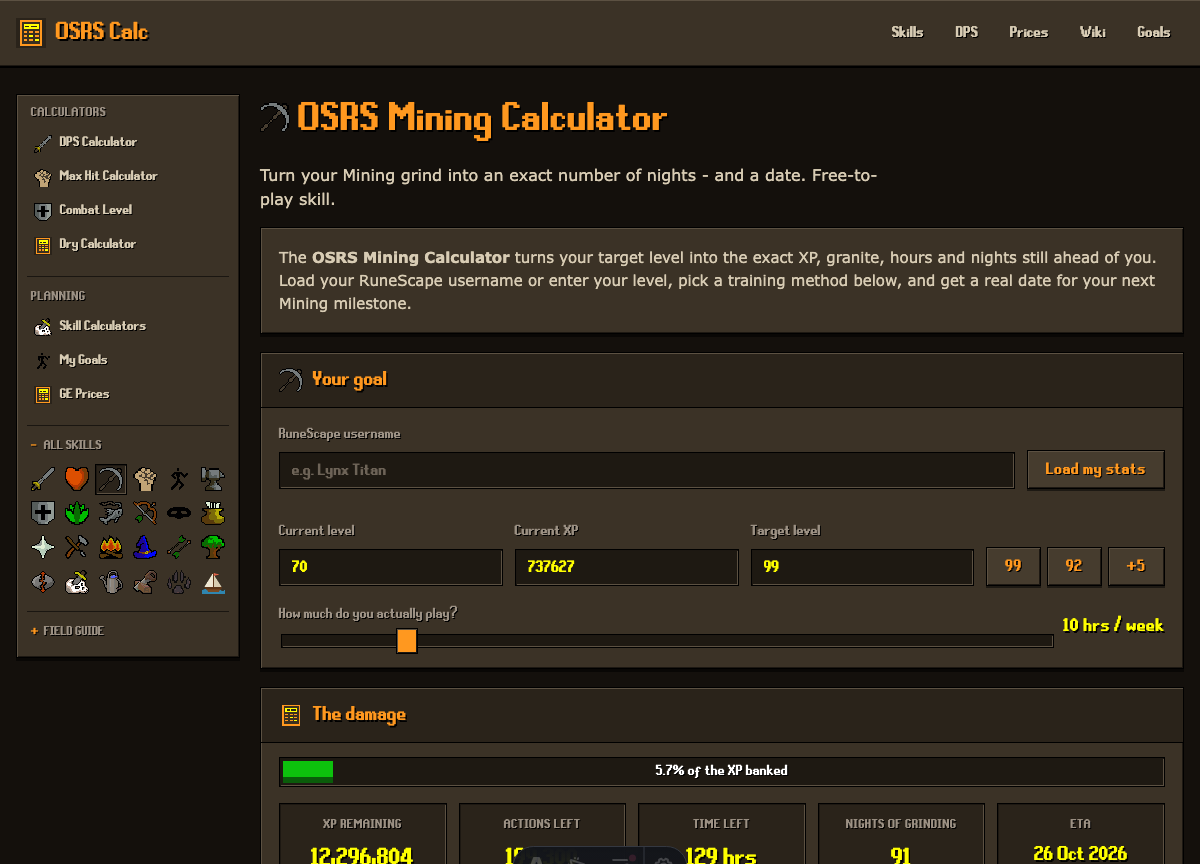
Task: Choose the Agility running man icon
Action: tap(179, 479)
